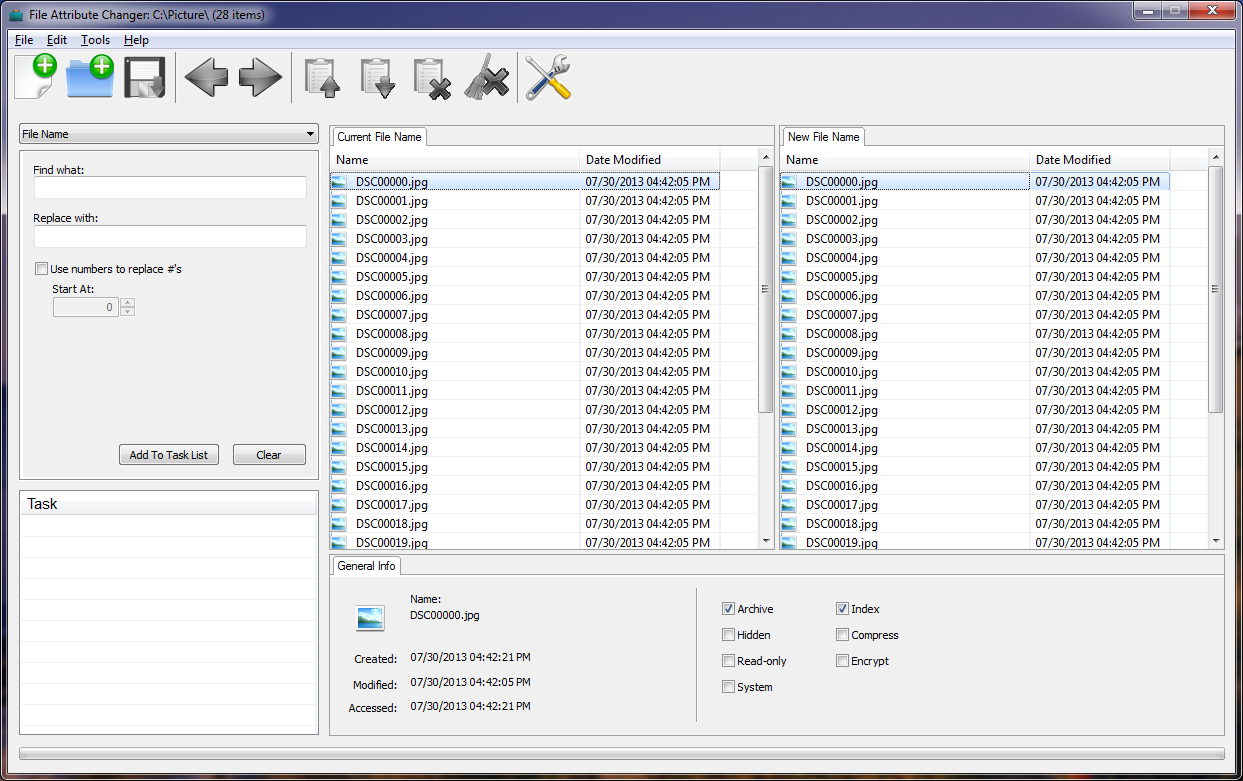The image size is (1243, 781).
Task: Click the Add Folder toolbar icon
Action: (x=90, y=77)
